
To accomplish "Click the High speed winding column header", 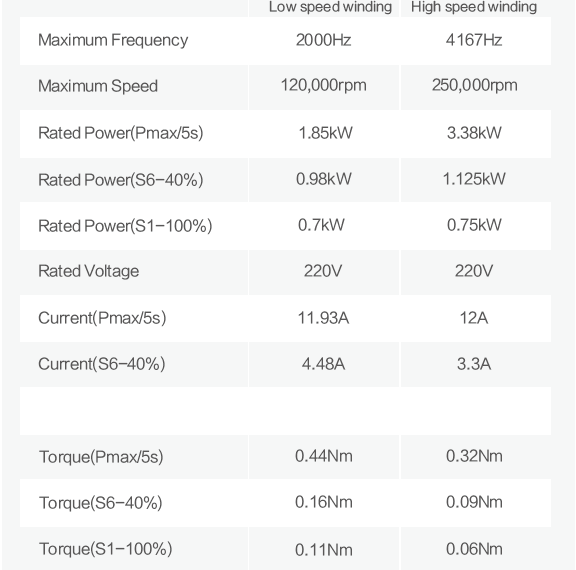I will 474,7.
